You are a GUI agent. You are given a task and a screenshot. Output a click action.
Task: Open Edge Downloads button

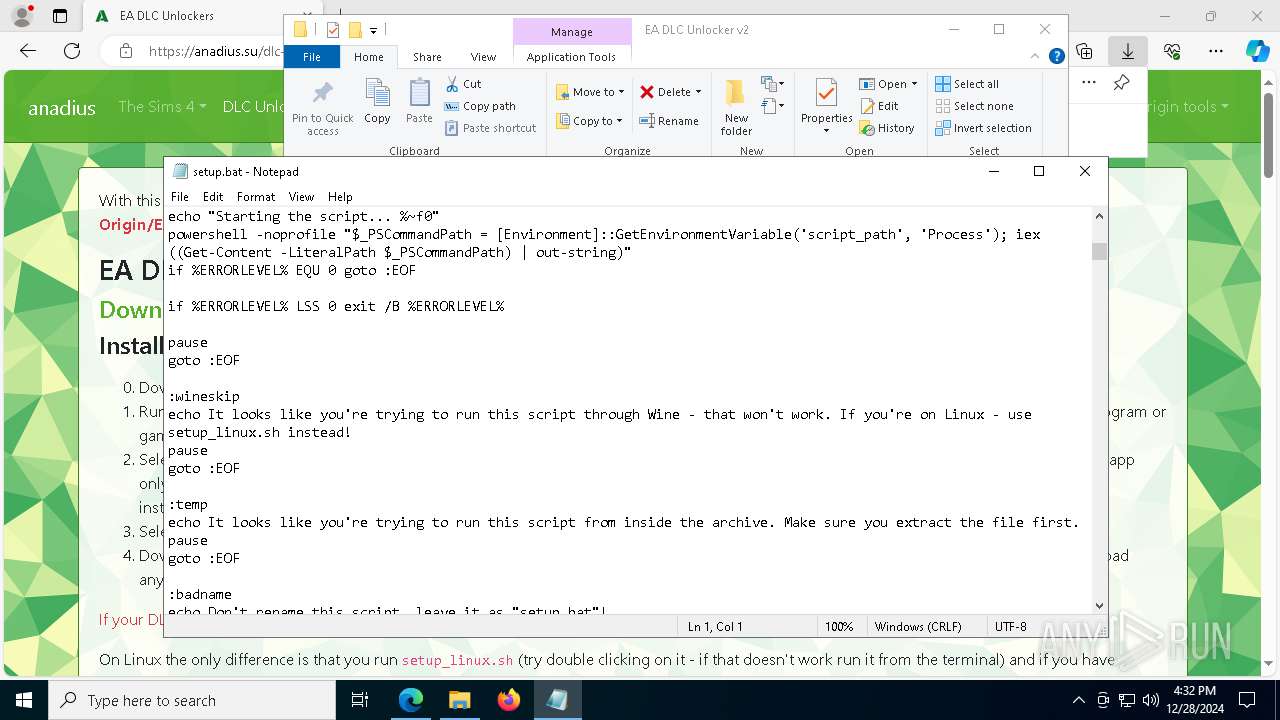coord(1127,50)
